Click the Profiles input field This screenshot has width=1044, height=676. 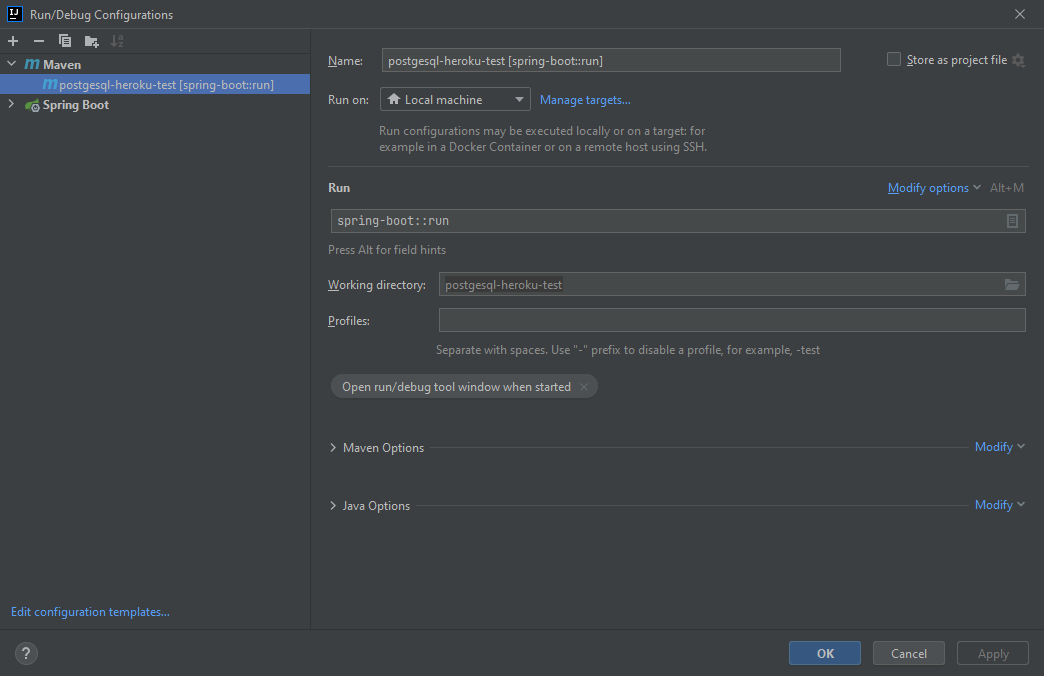pyautogui.click(x=732, y=320)
